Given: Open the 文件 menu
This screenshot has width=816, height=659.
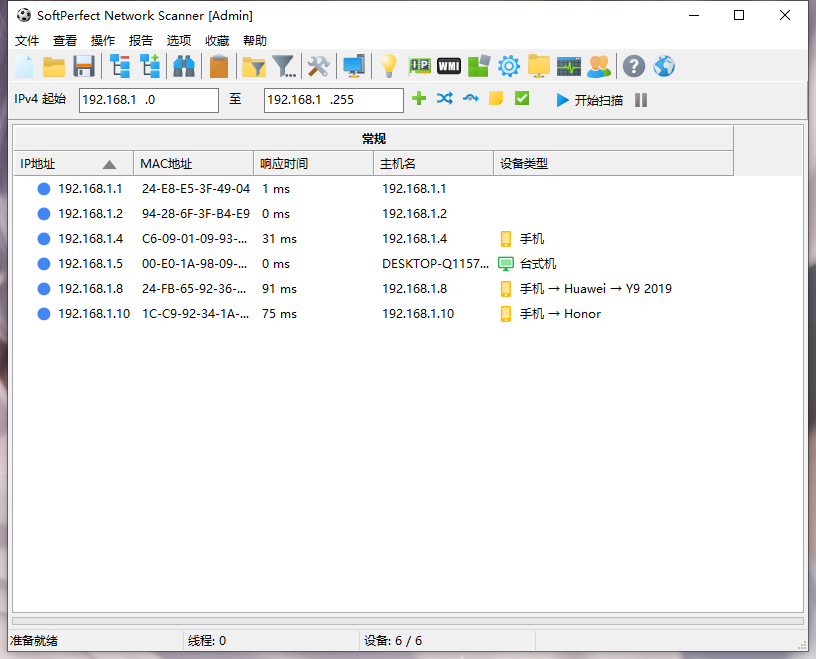Looking at the screenshot, I should (27, 41).
